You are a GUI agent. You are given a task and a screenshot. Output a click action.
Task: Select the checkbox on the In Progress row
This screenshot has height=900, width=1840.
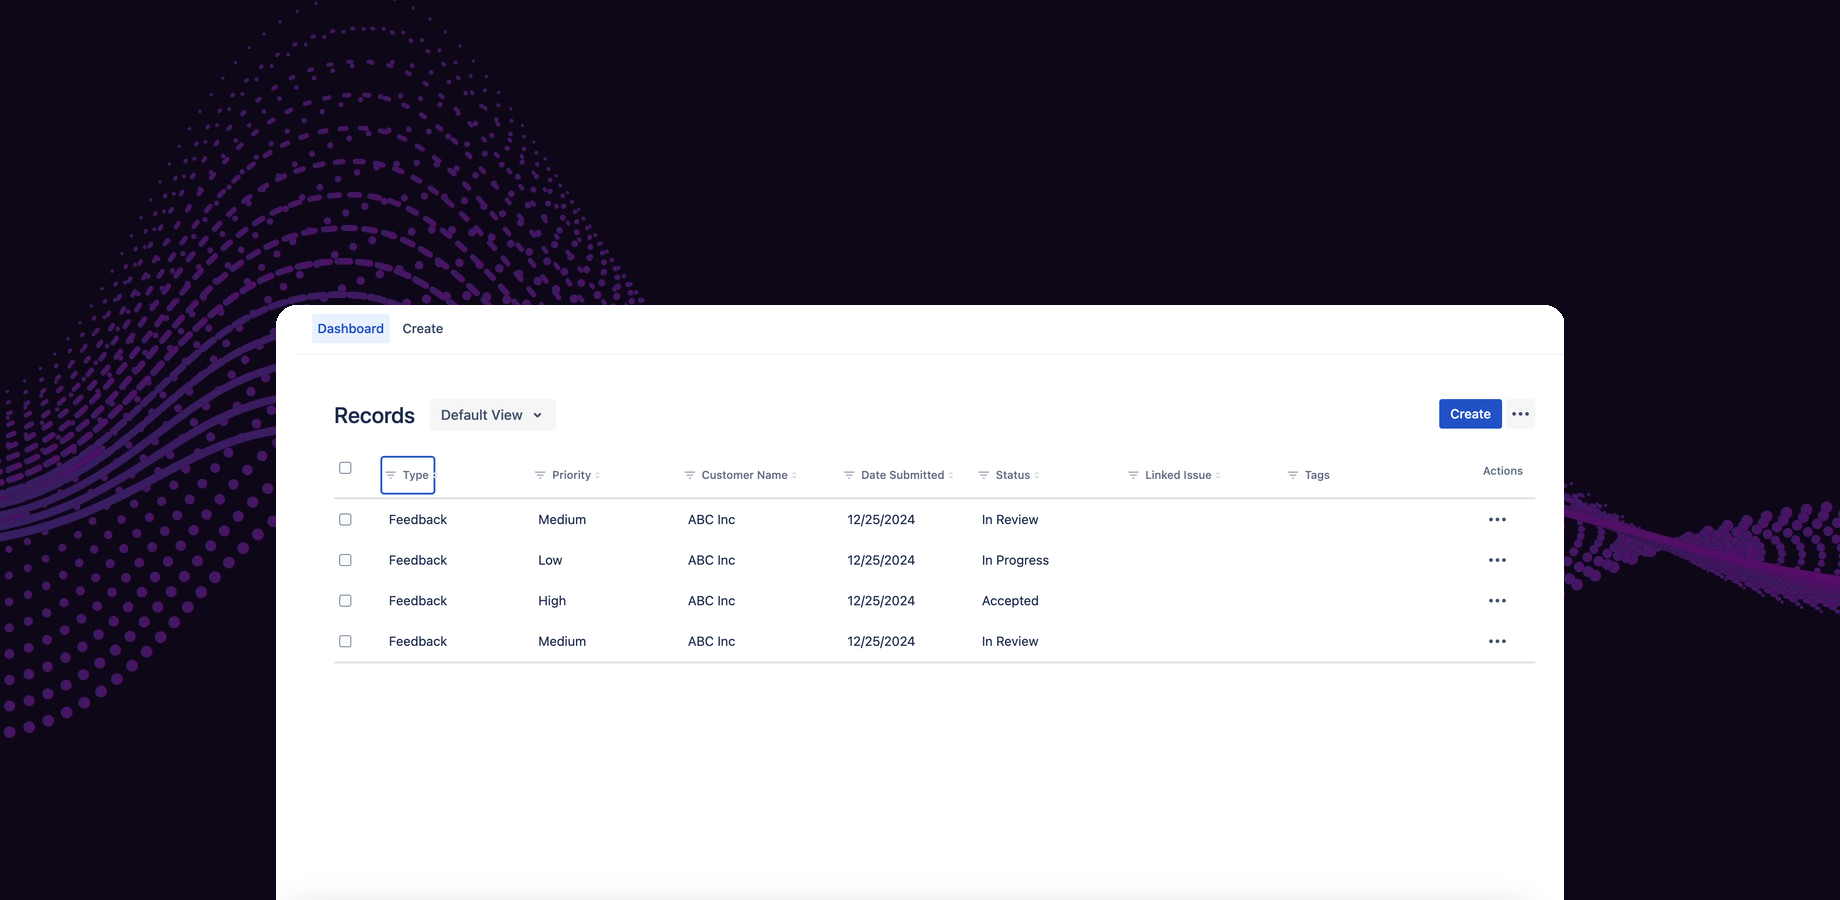pos(345,560)
